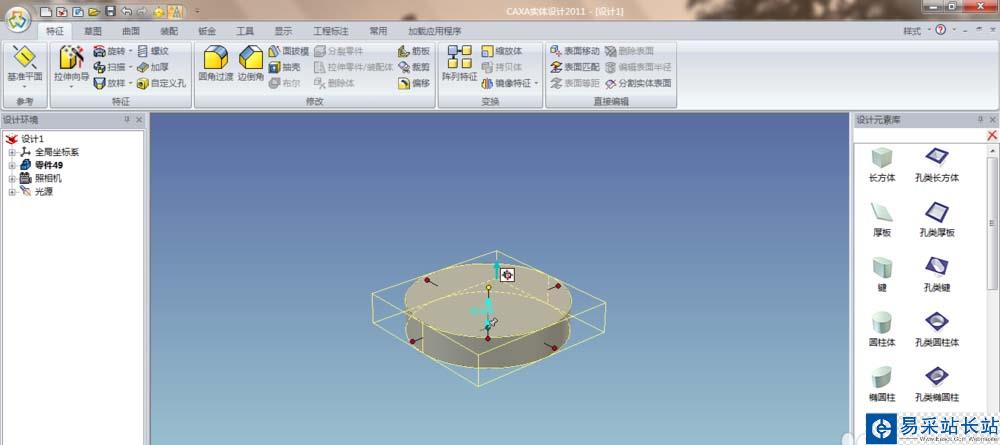Image resolution: width=1000 pixels, height=445 pixels.
Task: Select the 分割实体表面 split face tool
Action: (637, 83)
